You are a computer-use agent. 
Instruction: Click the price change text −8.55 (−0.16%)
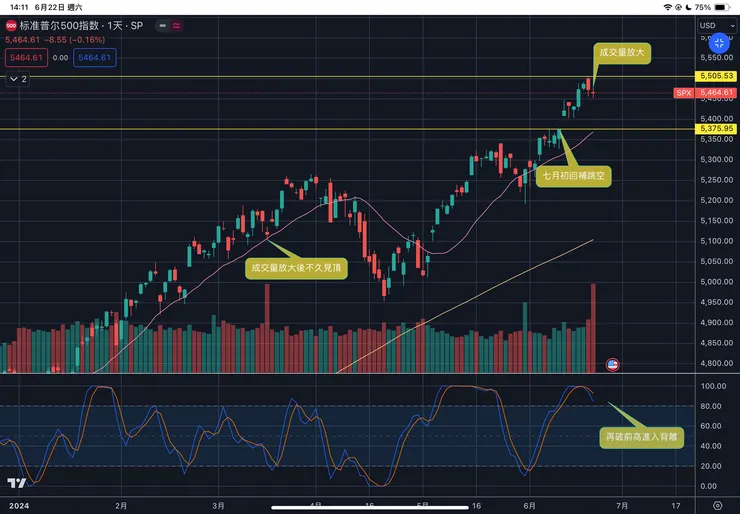74,40
